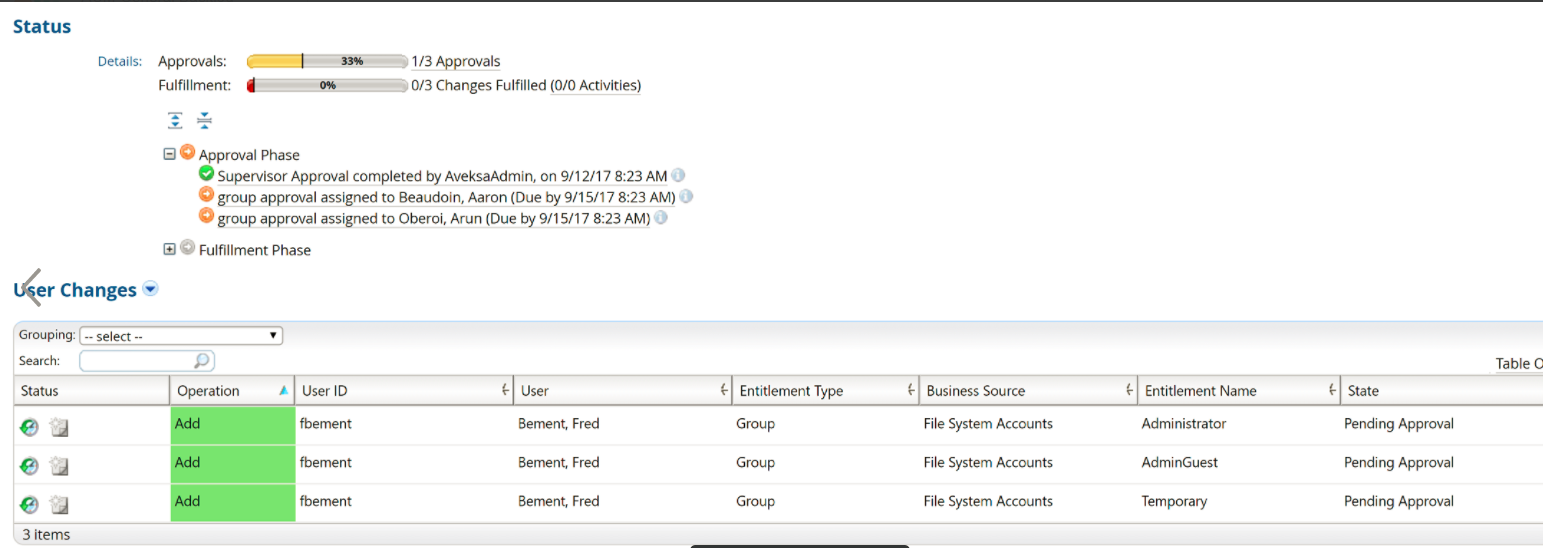Click notes icon in Temporary row
The height and width of the screenshot is (548, 1543).
point(59,505)
